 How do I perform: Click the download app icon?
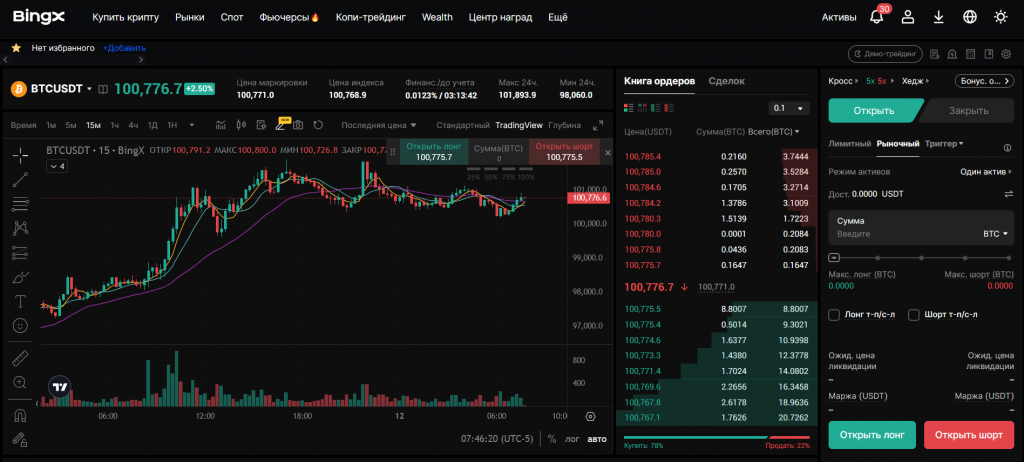pos(938,17)
